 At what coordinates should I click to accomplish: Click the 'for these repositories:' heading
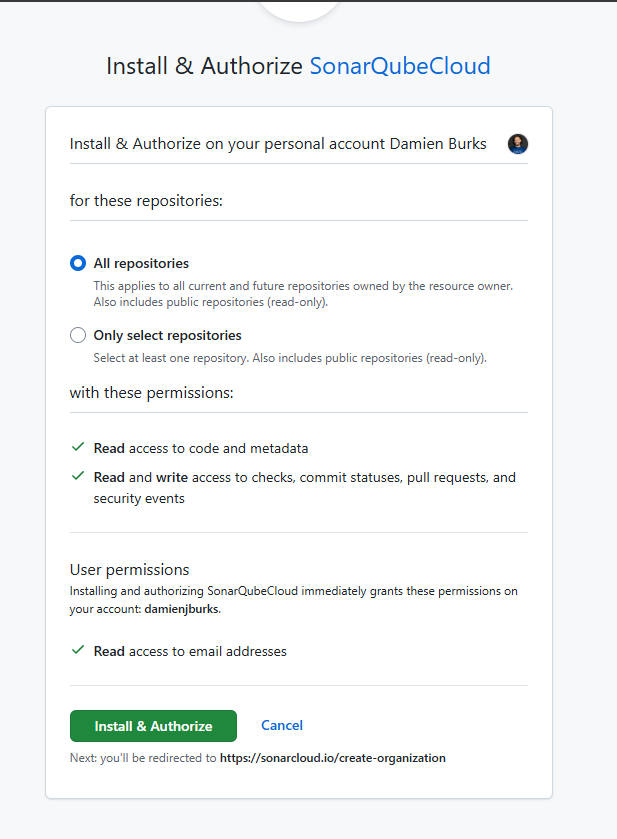(146, 201)
